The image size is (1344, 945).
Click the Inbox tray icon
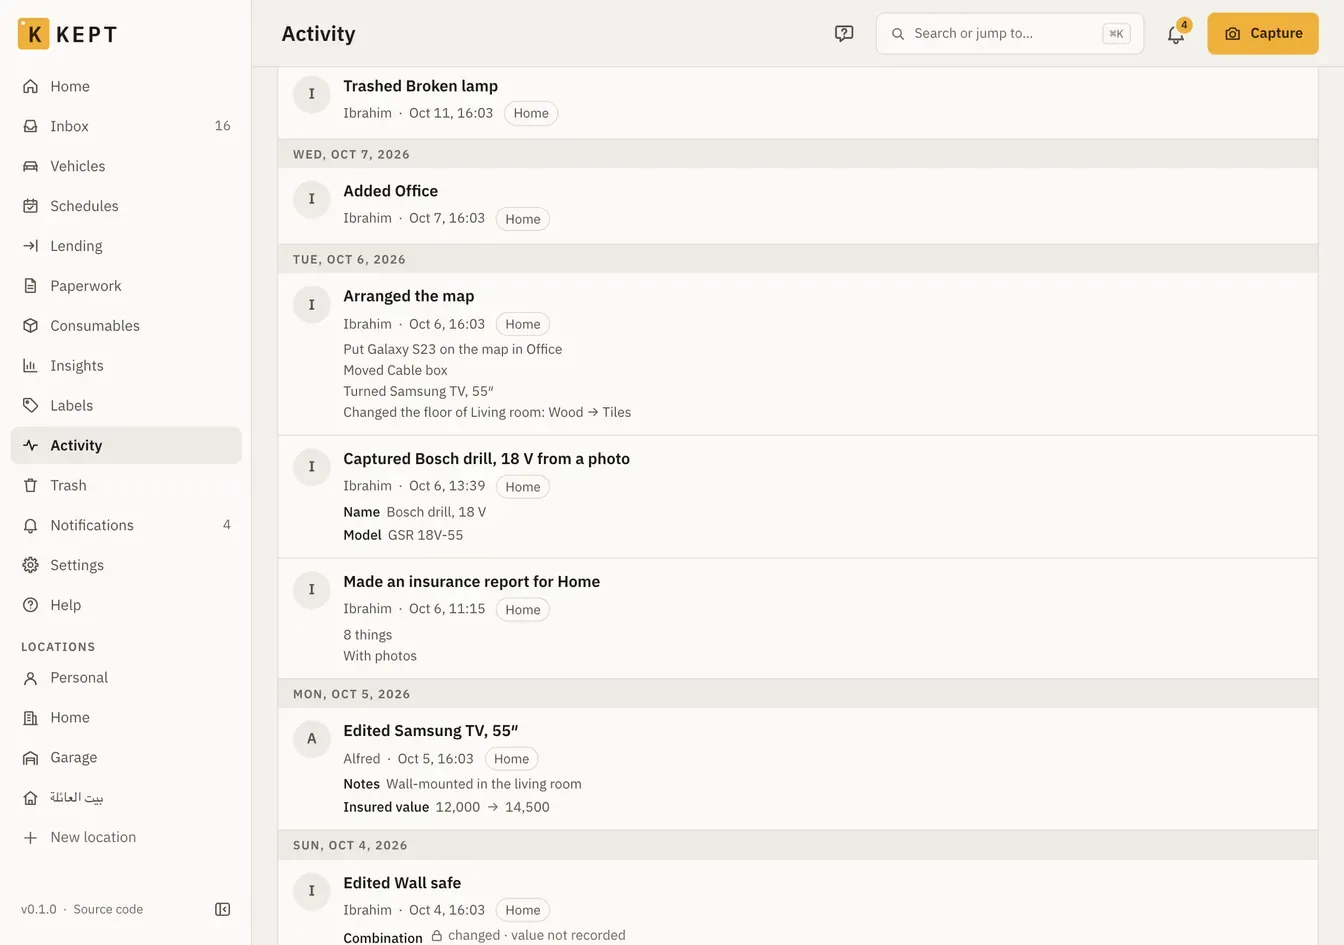(31, 126)
